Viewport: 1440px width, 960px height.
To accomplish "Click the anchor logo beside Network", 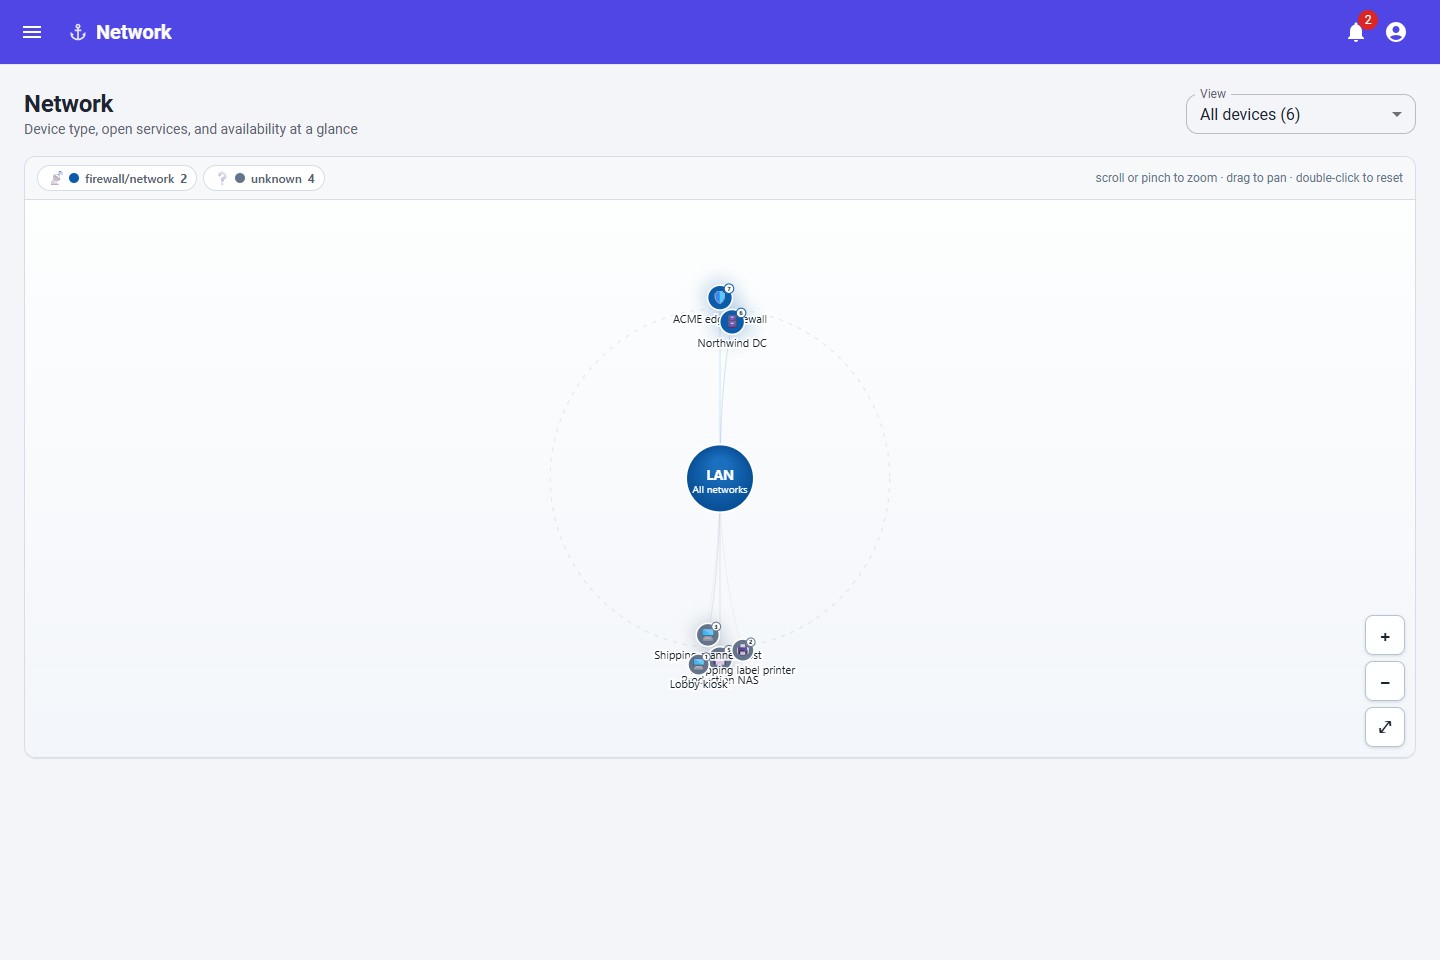I will coord(78,32).
